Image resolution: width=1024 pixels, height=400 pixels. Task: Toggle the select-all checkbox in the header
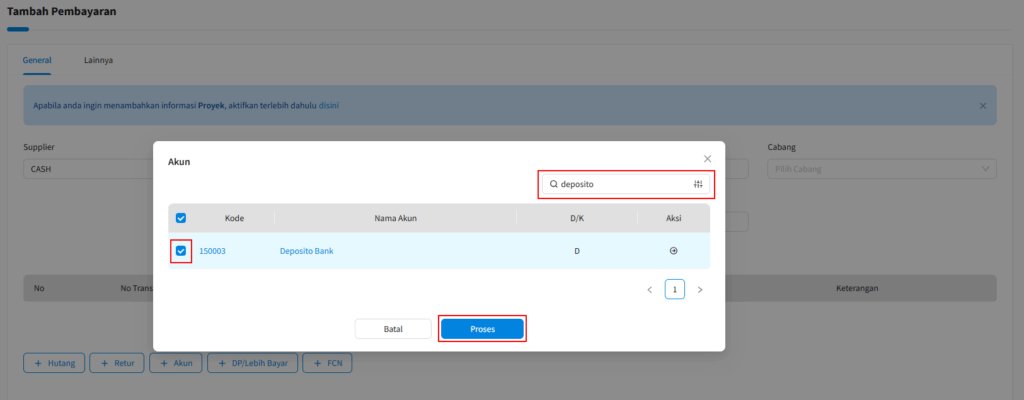[181, 218]
